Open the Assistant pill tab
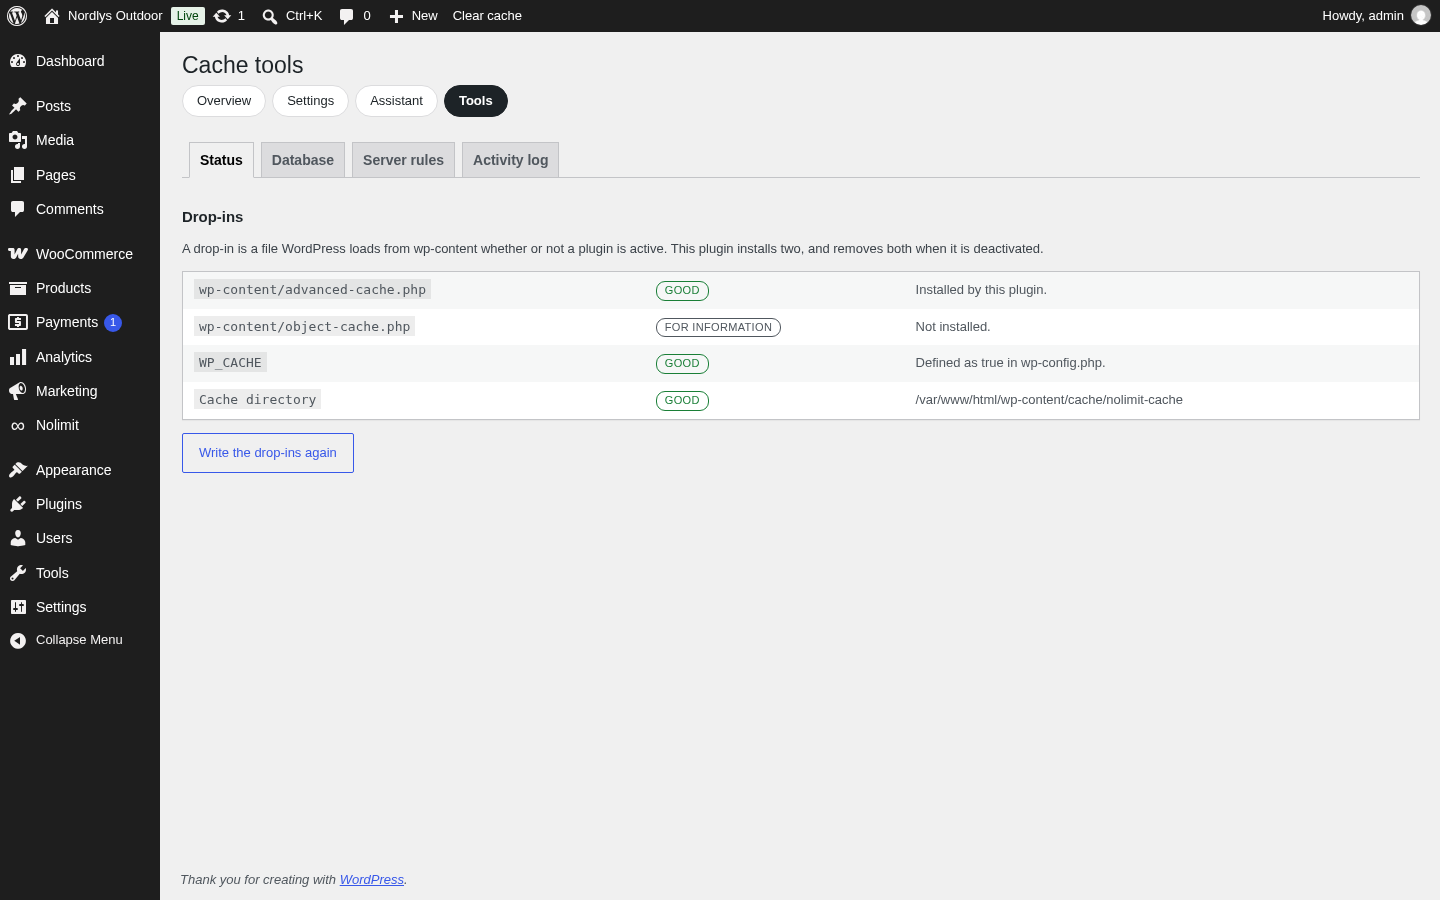The height and width of the screenshot is (900, 1440). (x=396, y=101)
